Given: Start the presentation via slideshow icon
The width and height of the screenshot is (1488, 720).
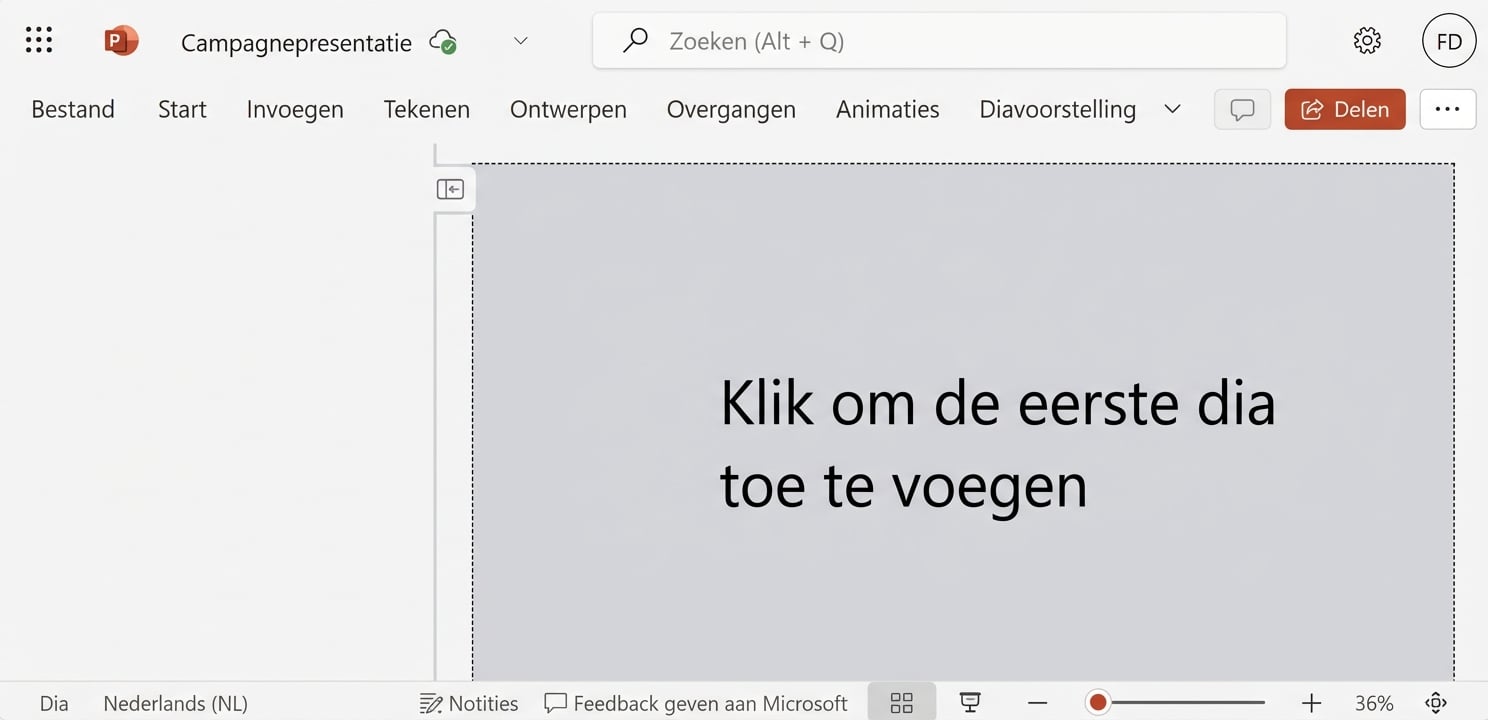Looking at the screenshot, I should click(969, 702).
